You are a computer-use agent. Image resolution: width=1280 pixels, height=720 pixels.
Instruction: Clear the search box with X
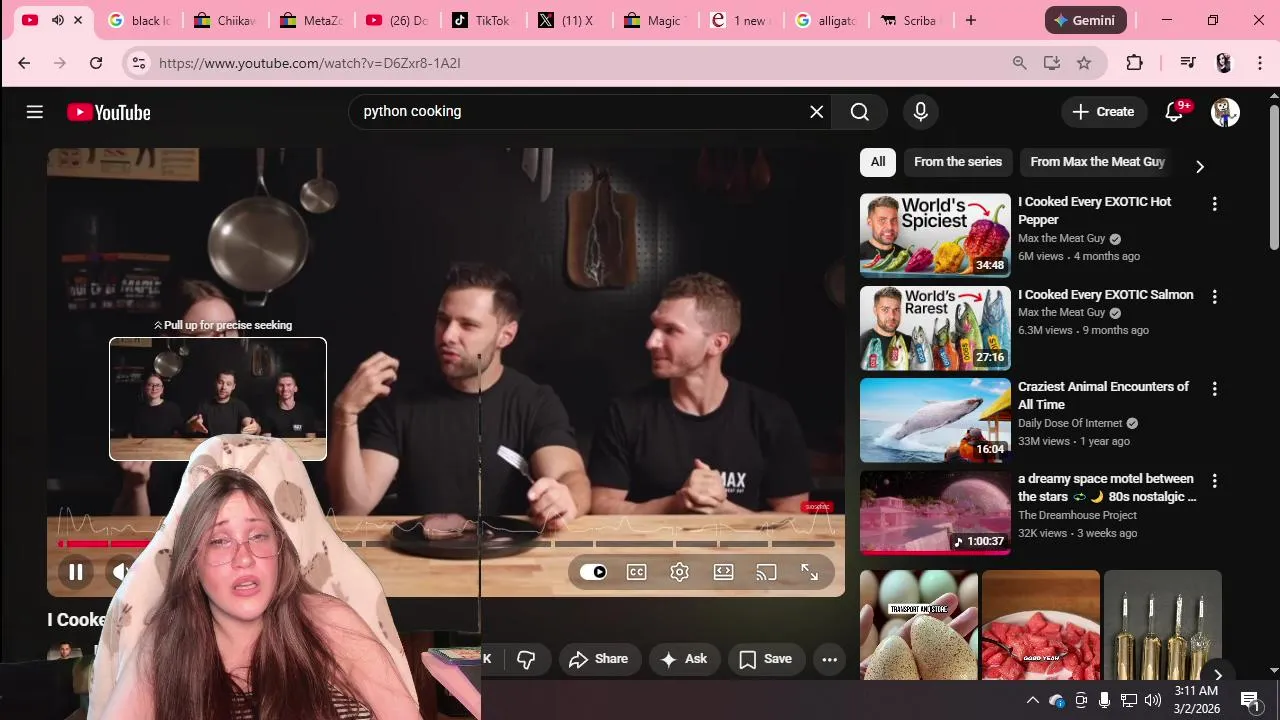tap(817, 112)
